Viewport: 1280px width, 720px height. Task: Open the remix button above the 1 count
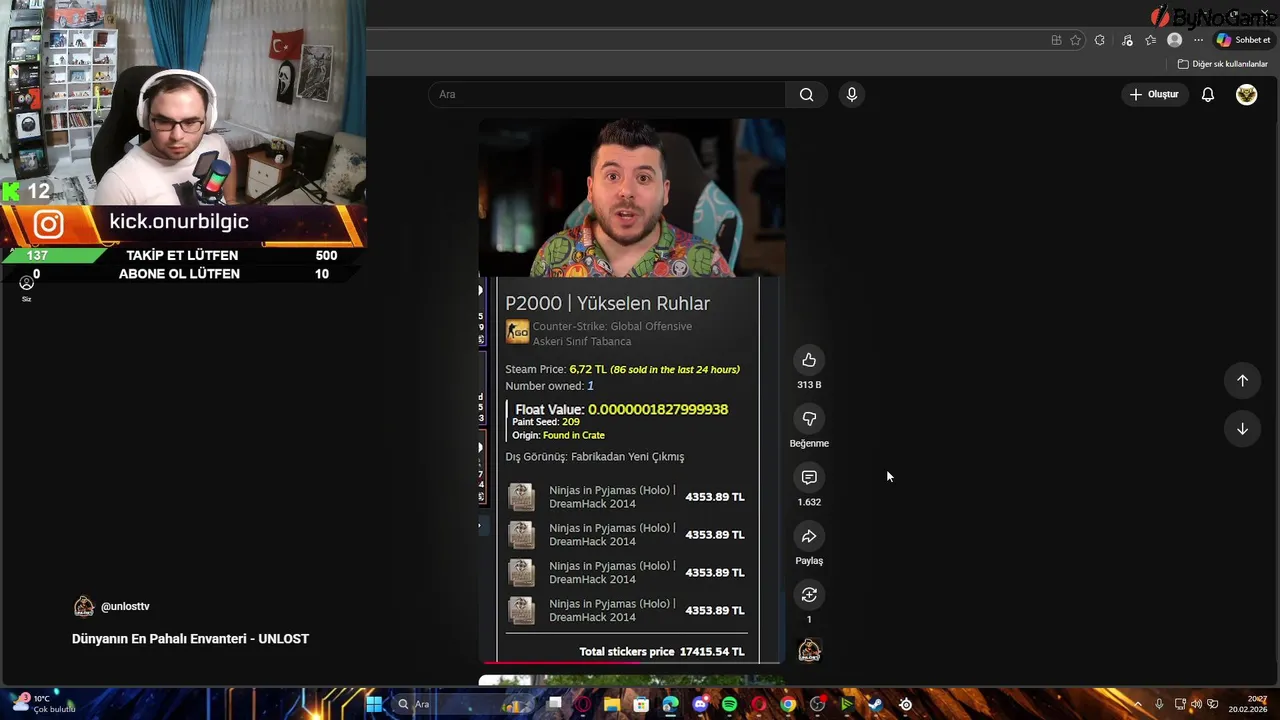809,595
